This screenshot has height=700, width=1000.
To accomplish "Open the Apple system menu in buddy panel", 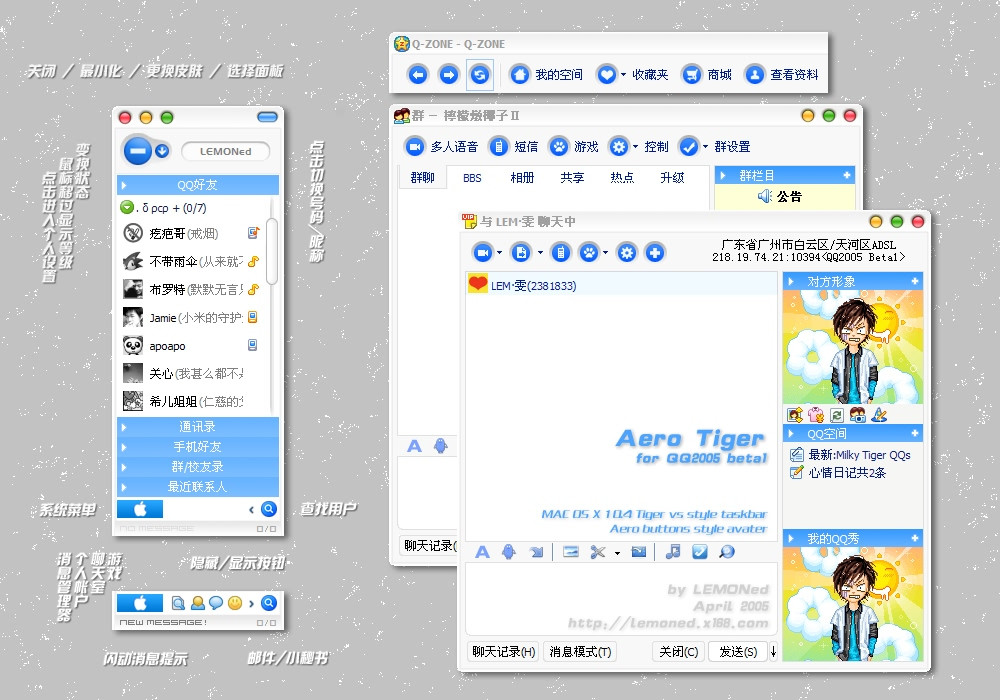I will [x=140, y=509].
